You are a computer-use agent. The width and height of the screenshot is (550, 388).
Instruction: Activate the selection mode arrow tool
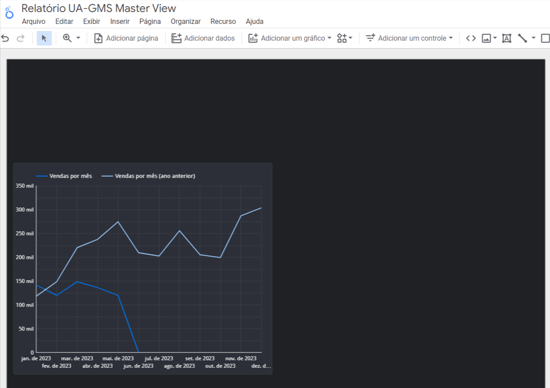pyautogui.click(x=44, y=38)
